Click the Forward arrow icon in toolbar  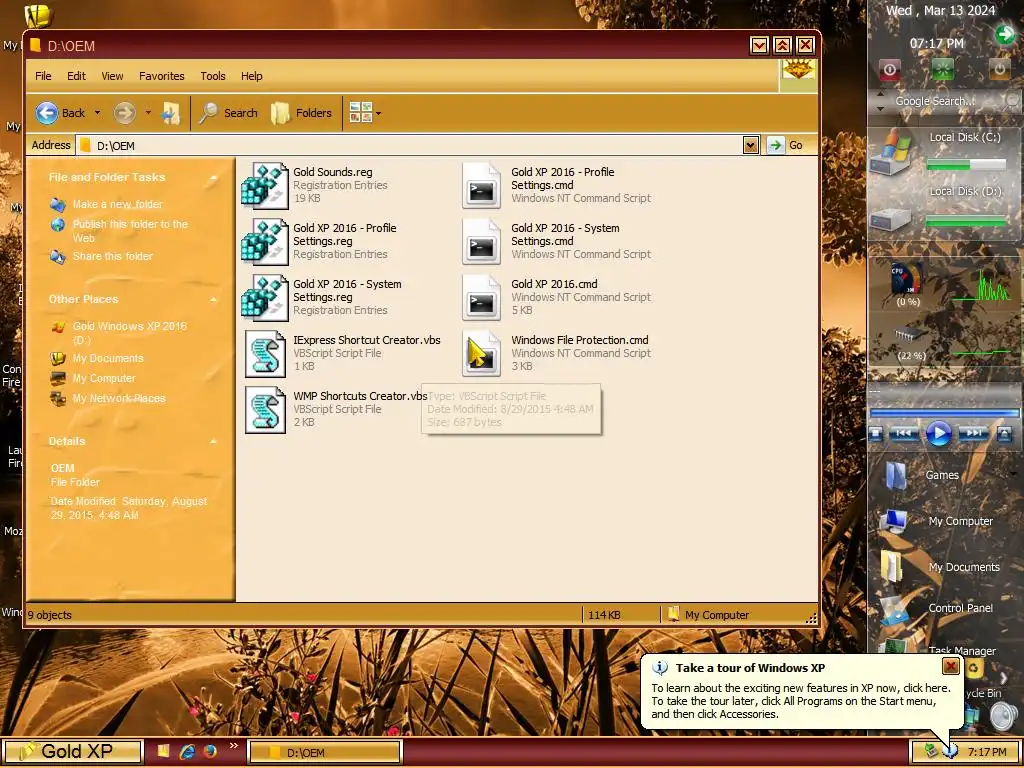[x=125, y=113]
